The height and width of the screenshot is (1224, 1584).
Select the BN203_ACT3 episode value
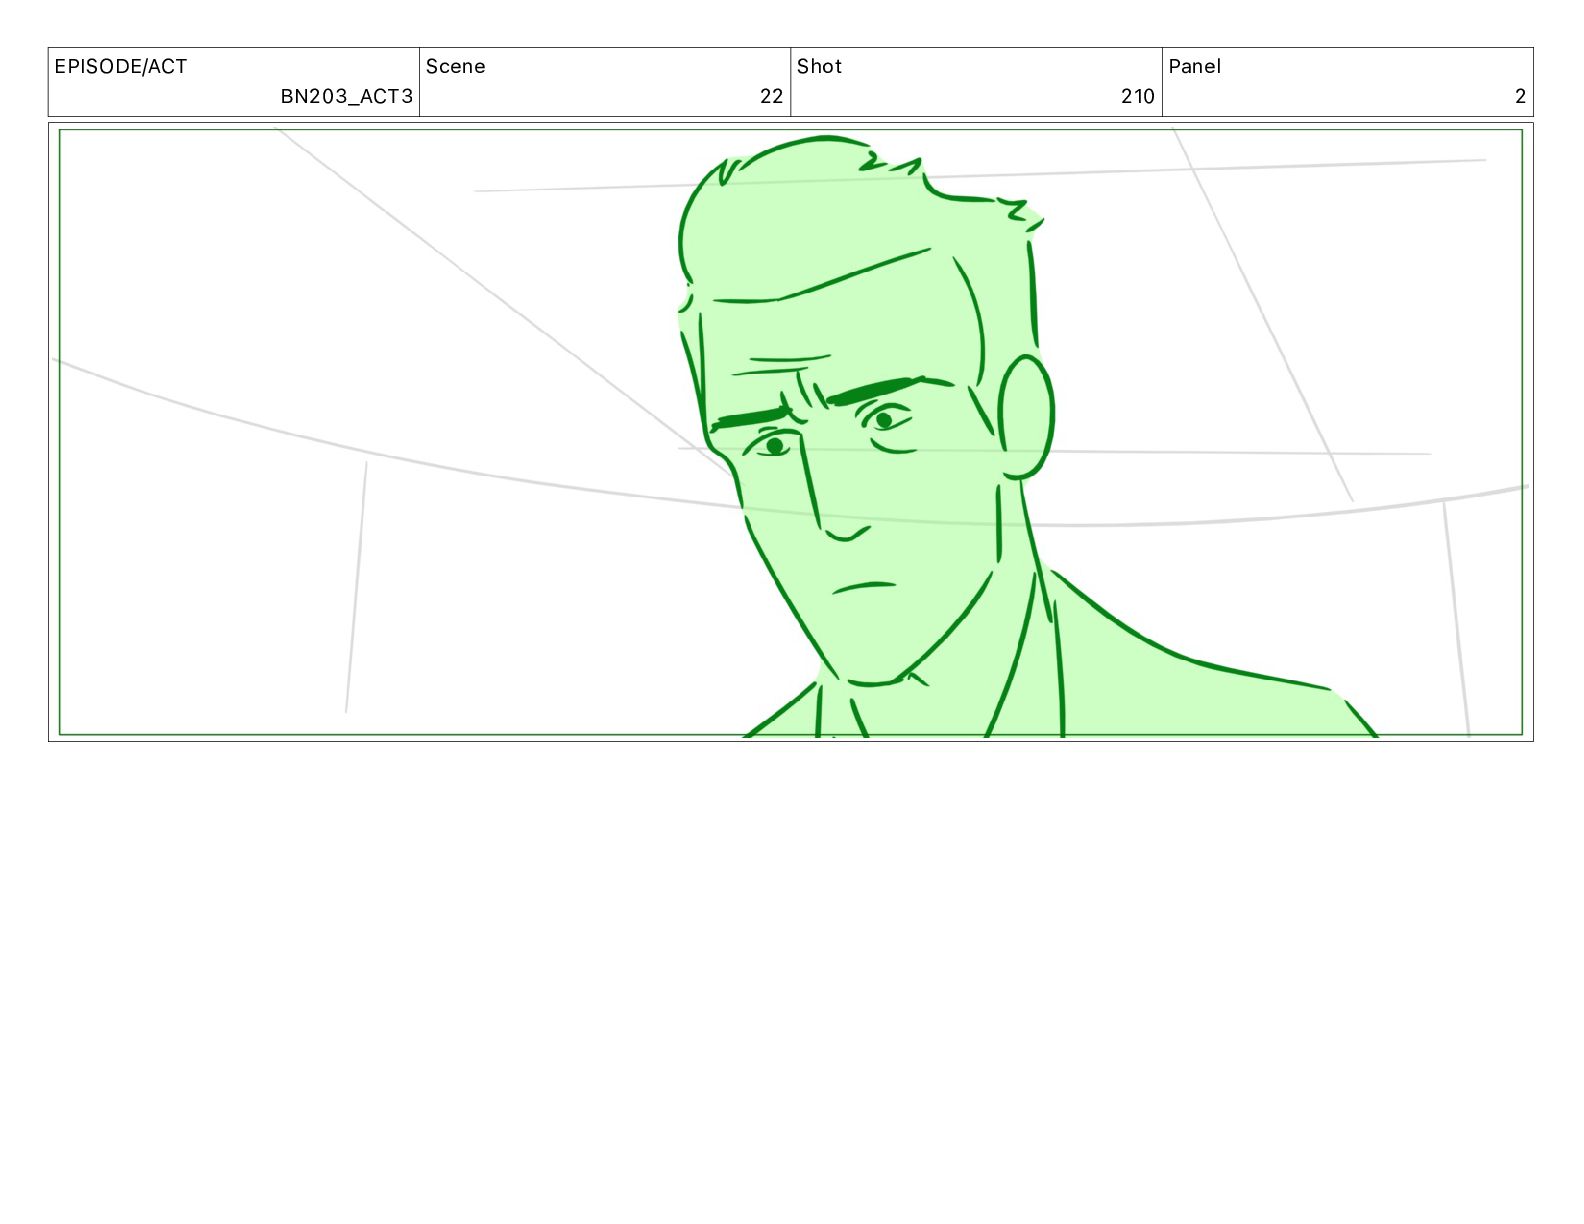tap(346, 96)
